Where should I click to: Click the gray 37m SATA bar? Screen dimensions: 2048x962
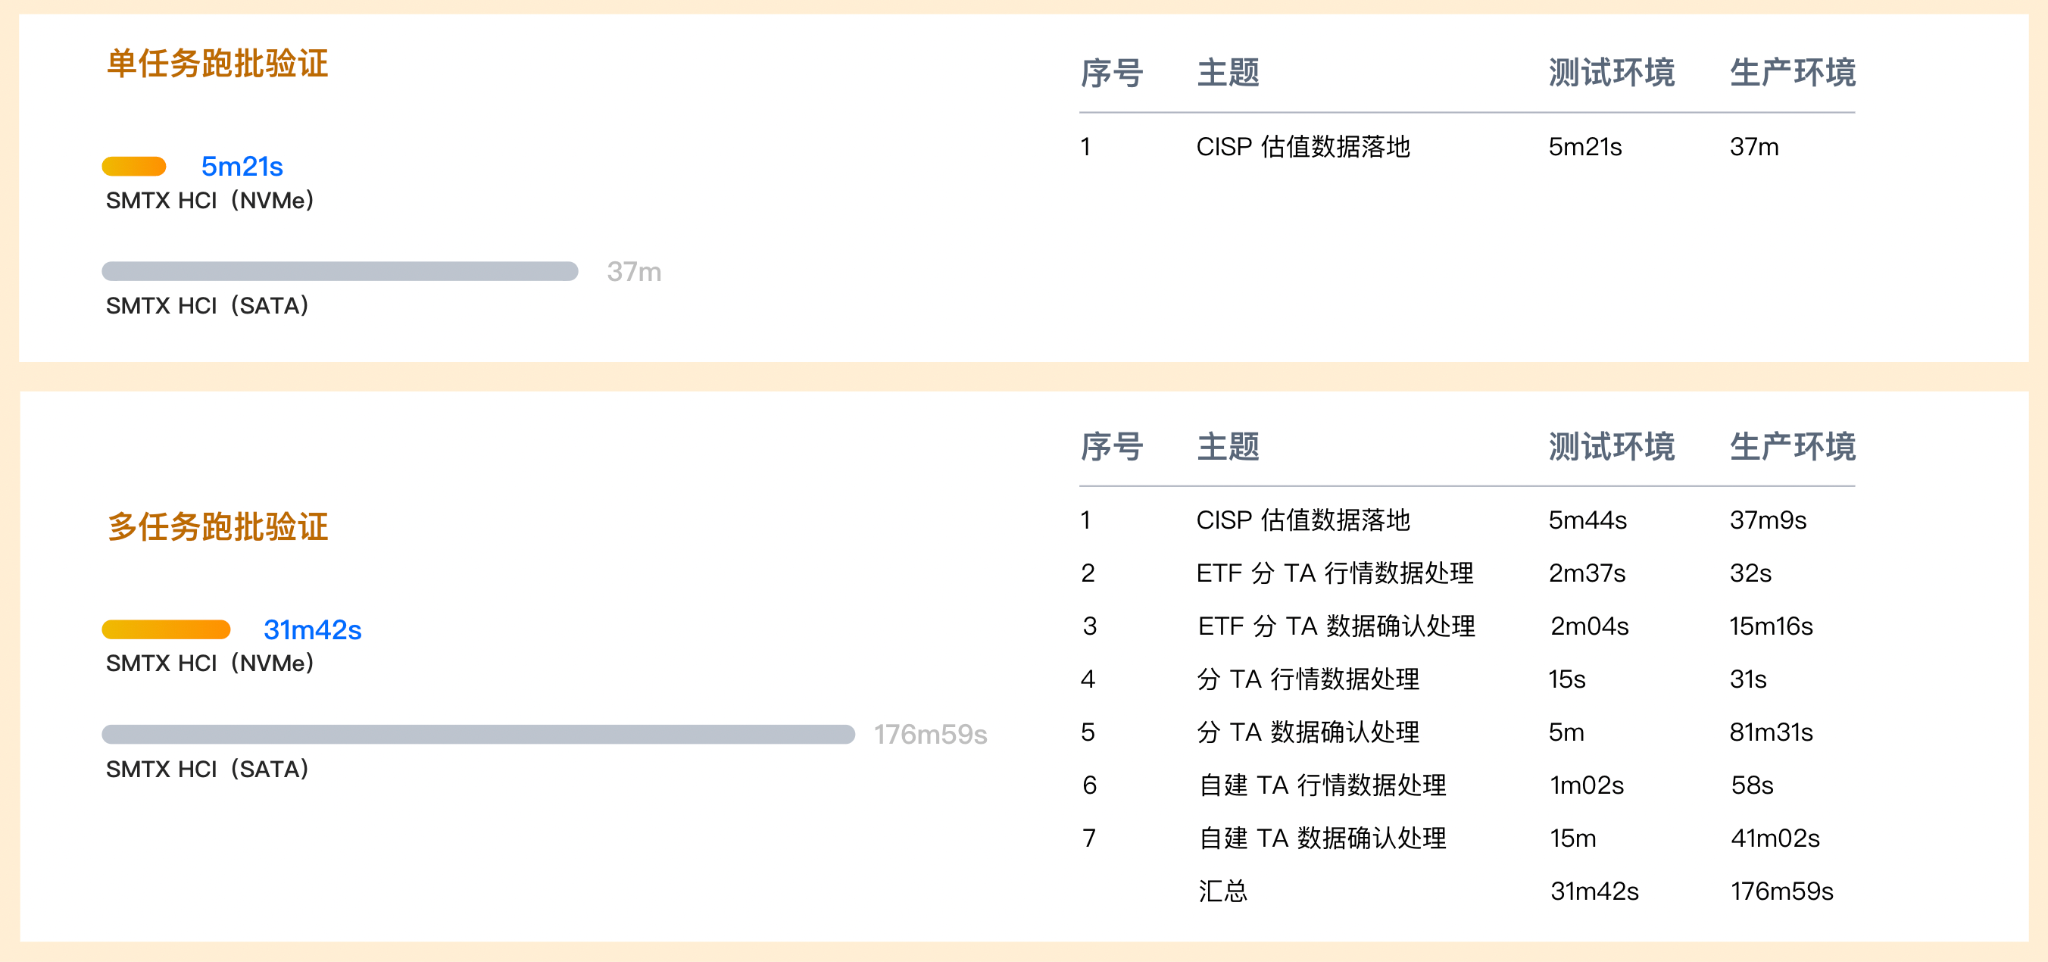(340, 271)
